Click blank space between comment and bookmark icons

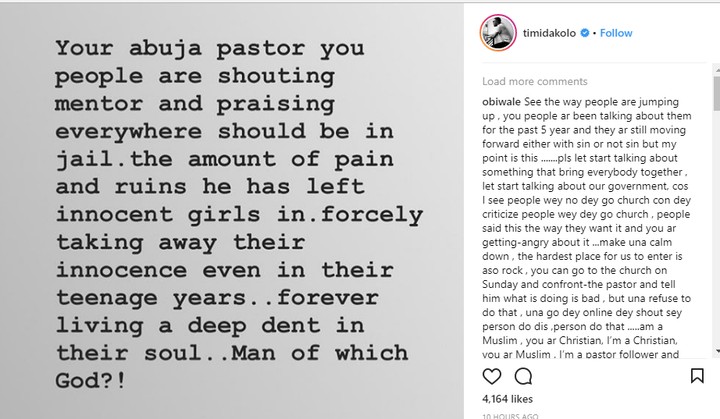610,374
